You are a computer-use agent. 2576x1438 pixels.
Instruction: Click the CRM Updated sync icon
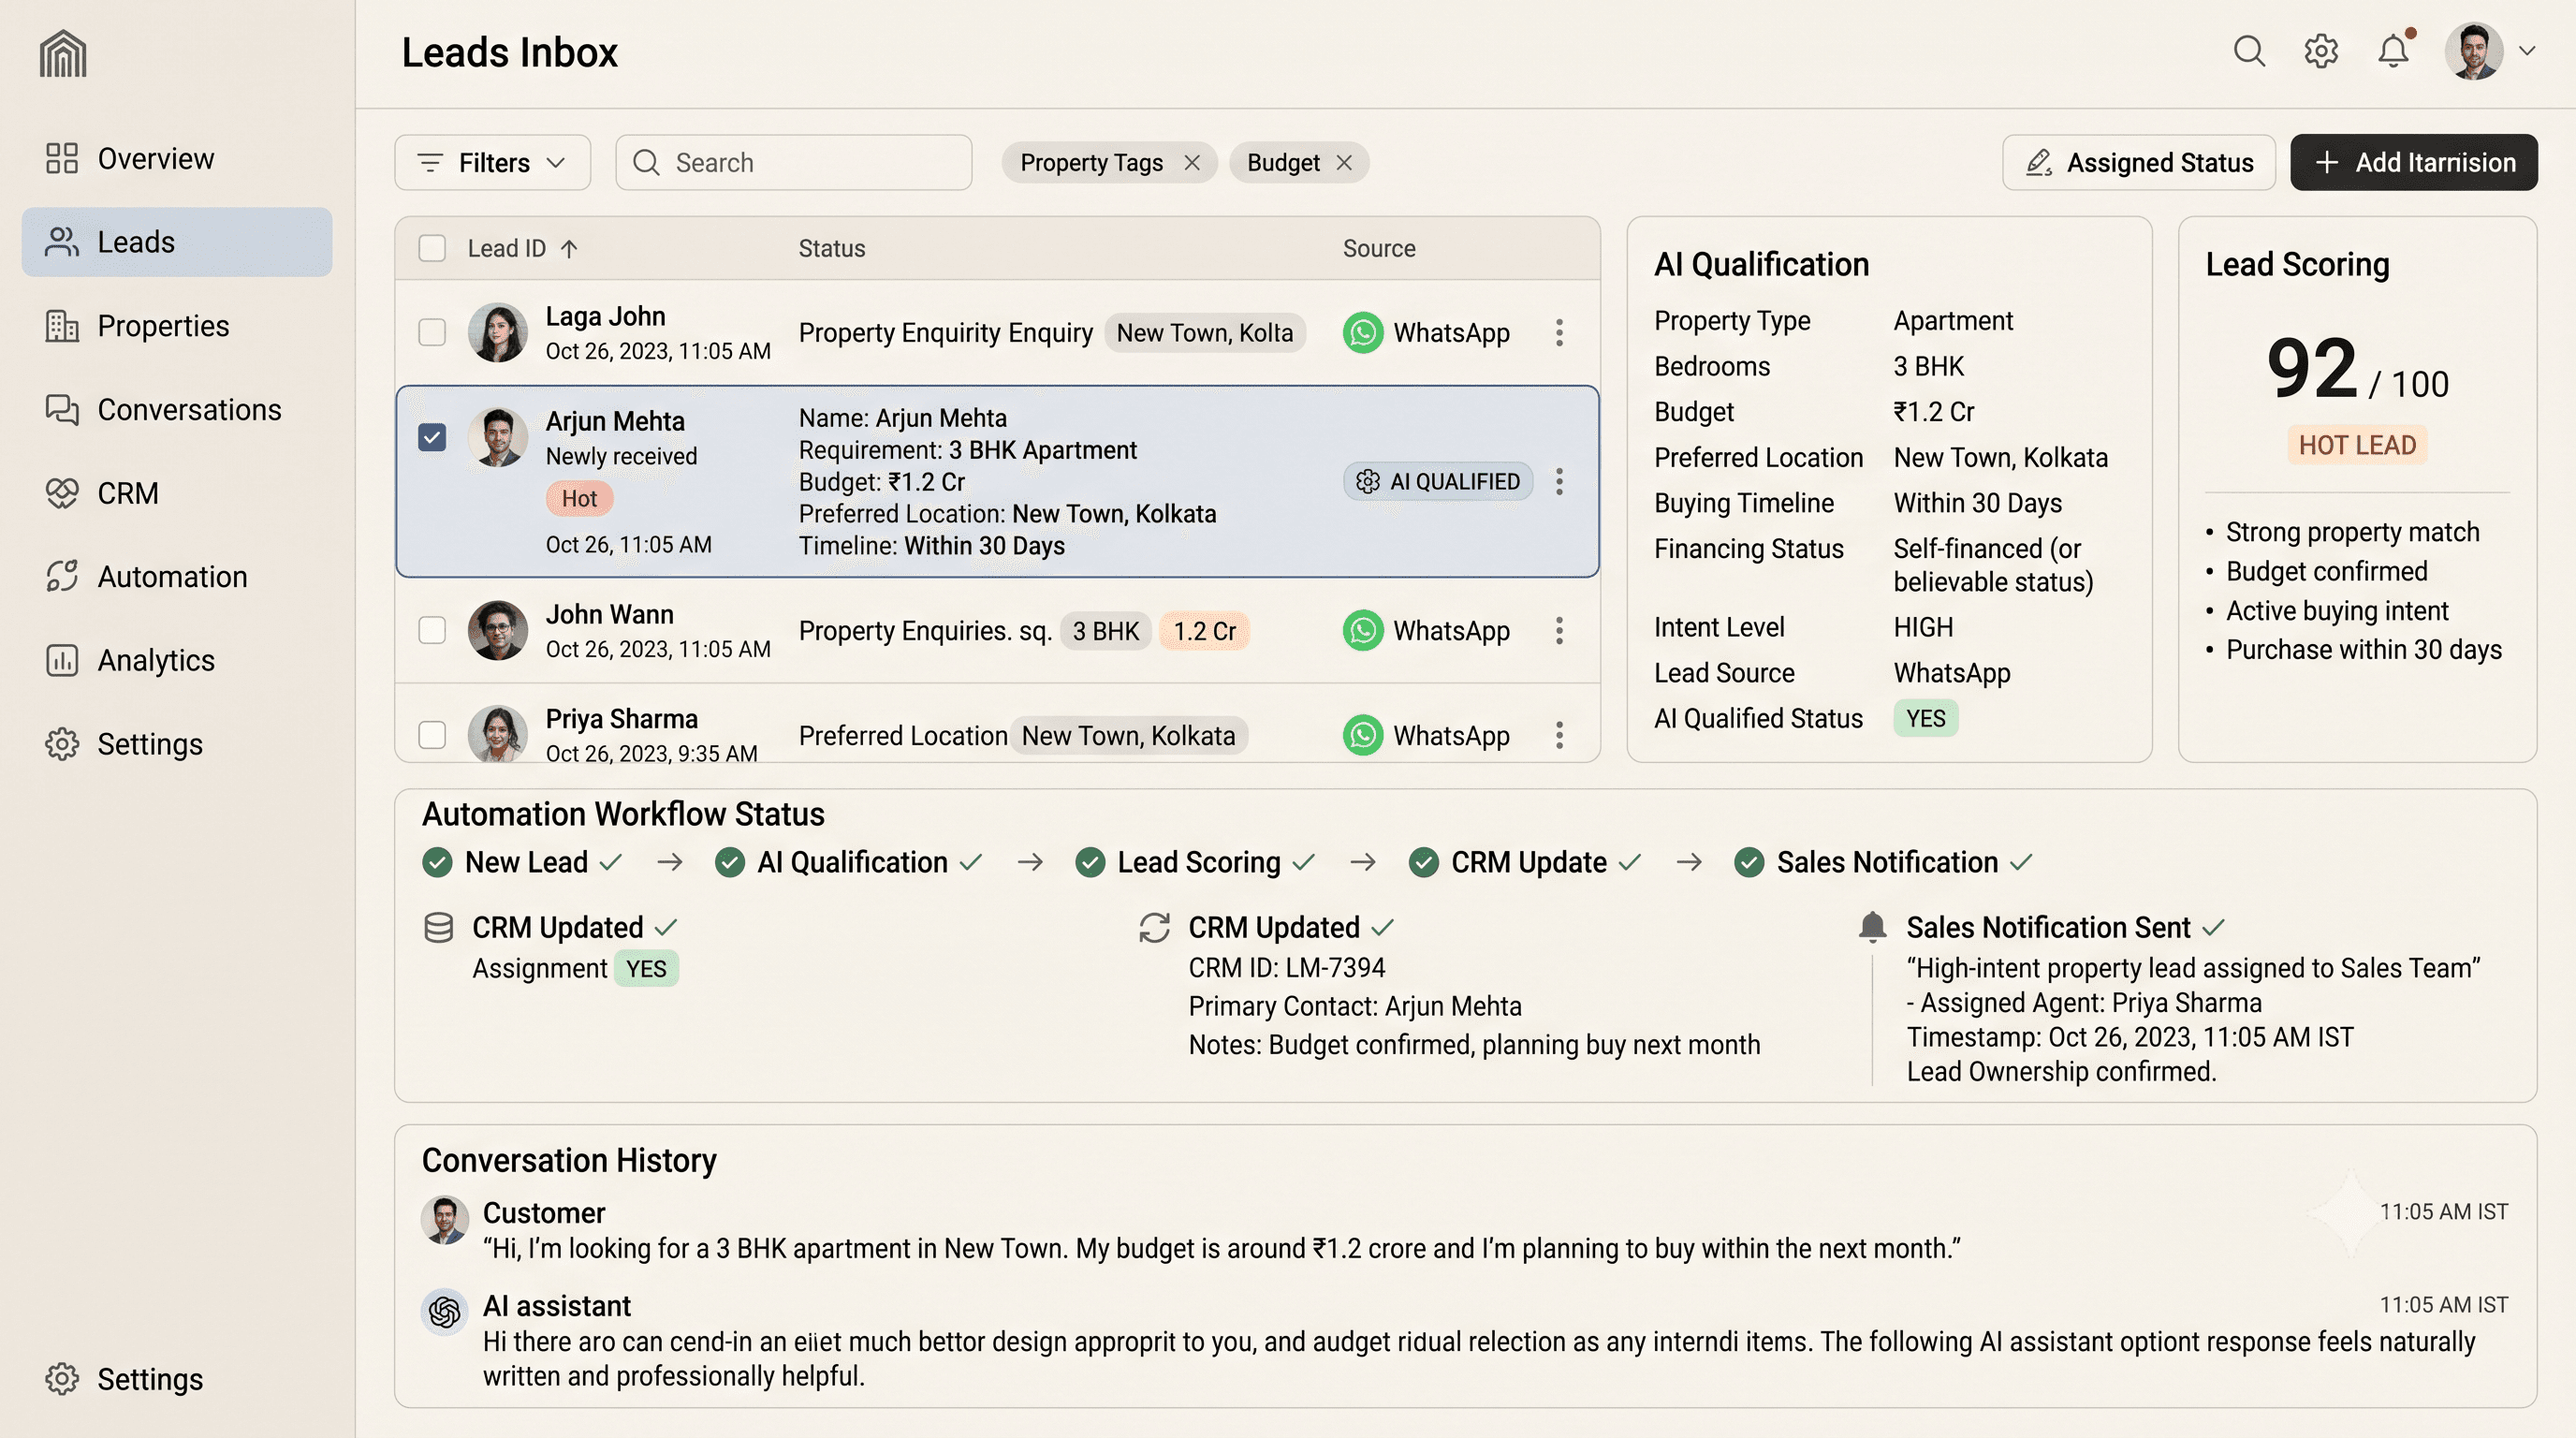coord(1155,928)
